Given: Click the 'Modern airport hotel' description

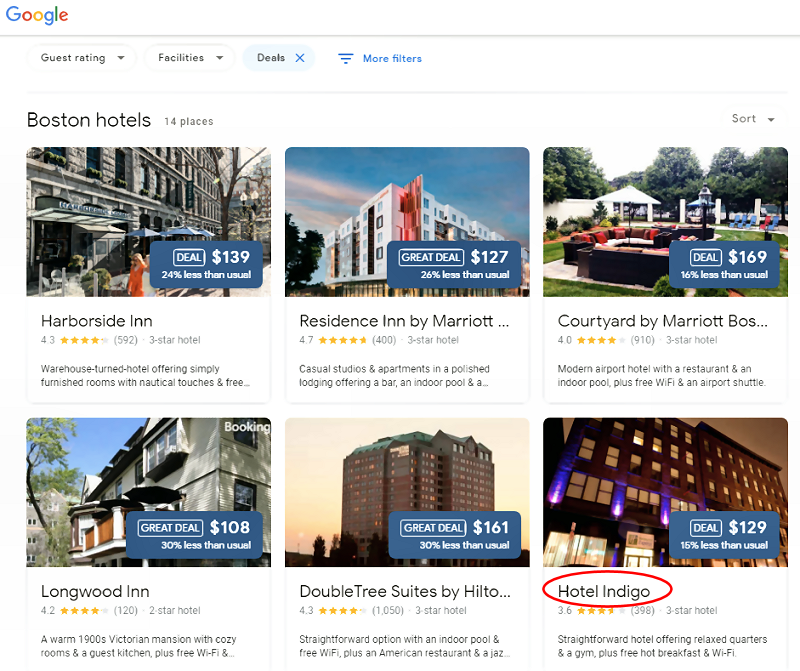Looking at the screenshot, I should [x=662, y=376].
